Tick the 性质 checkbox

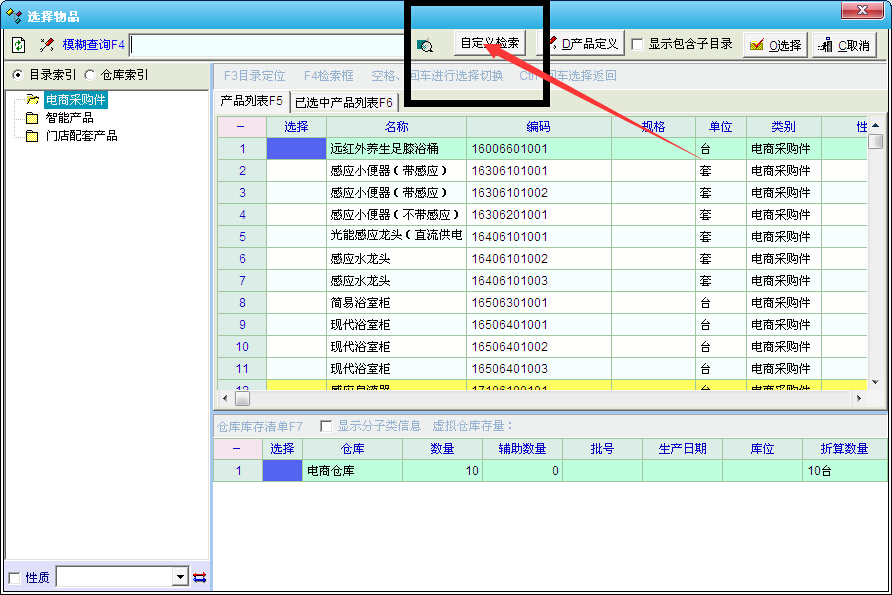coord(14,577)
